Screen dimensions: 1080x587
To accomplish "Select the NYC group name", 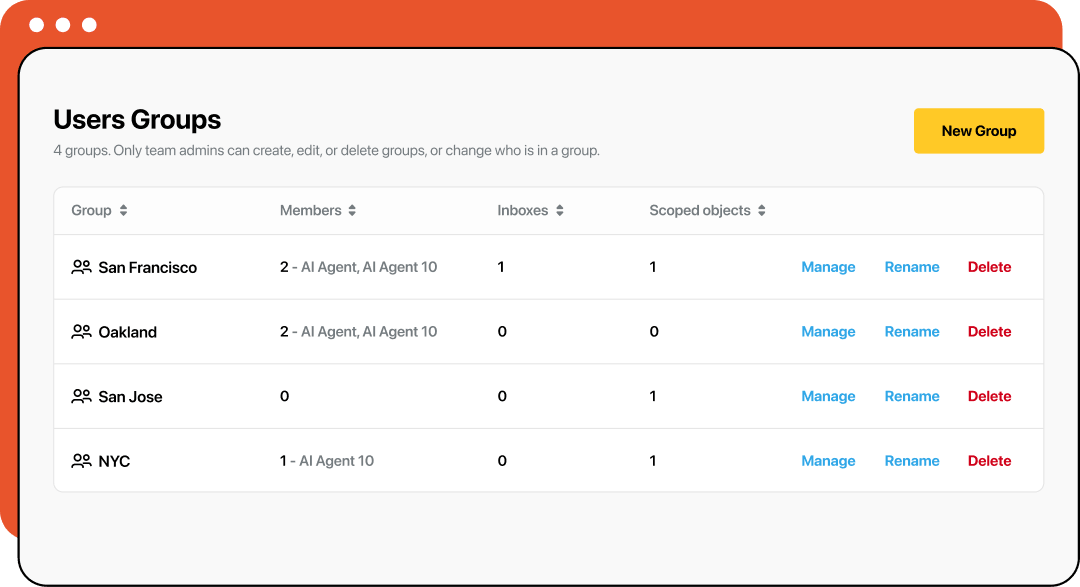I will coord(114,462).
